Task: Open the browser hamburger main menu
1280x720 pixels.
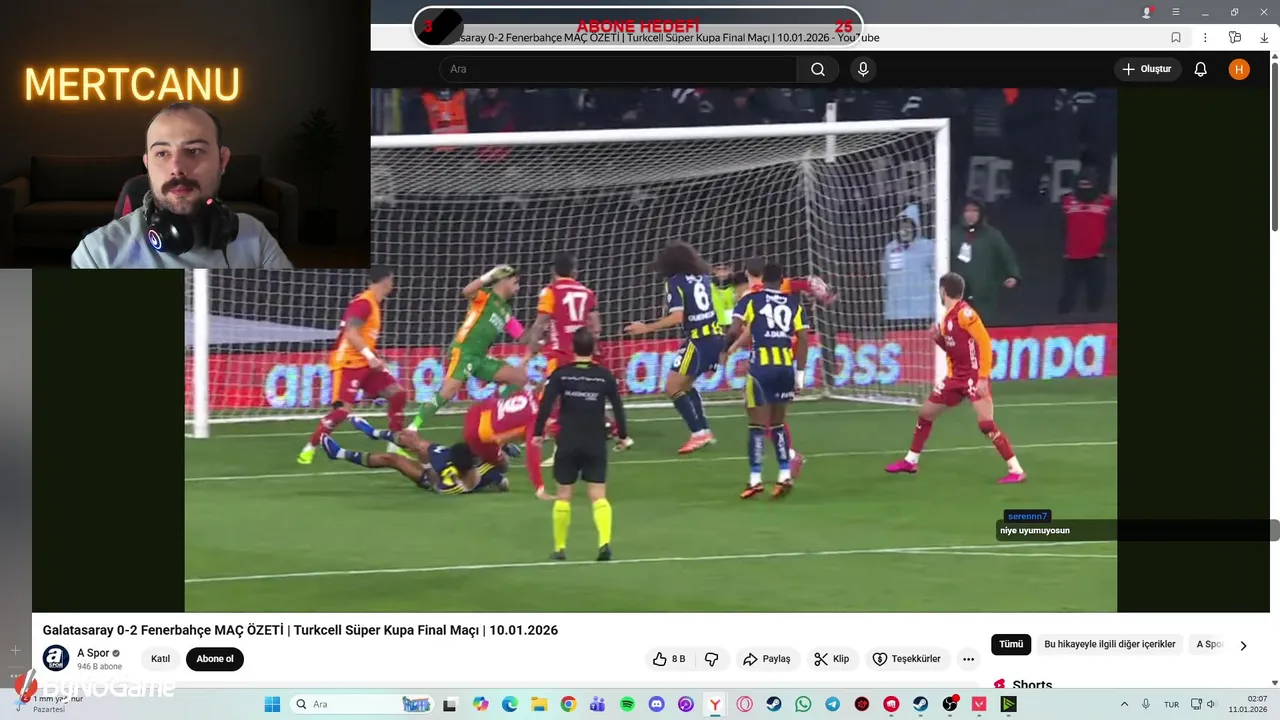Action: (1176, 12)
